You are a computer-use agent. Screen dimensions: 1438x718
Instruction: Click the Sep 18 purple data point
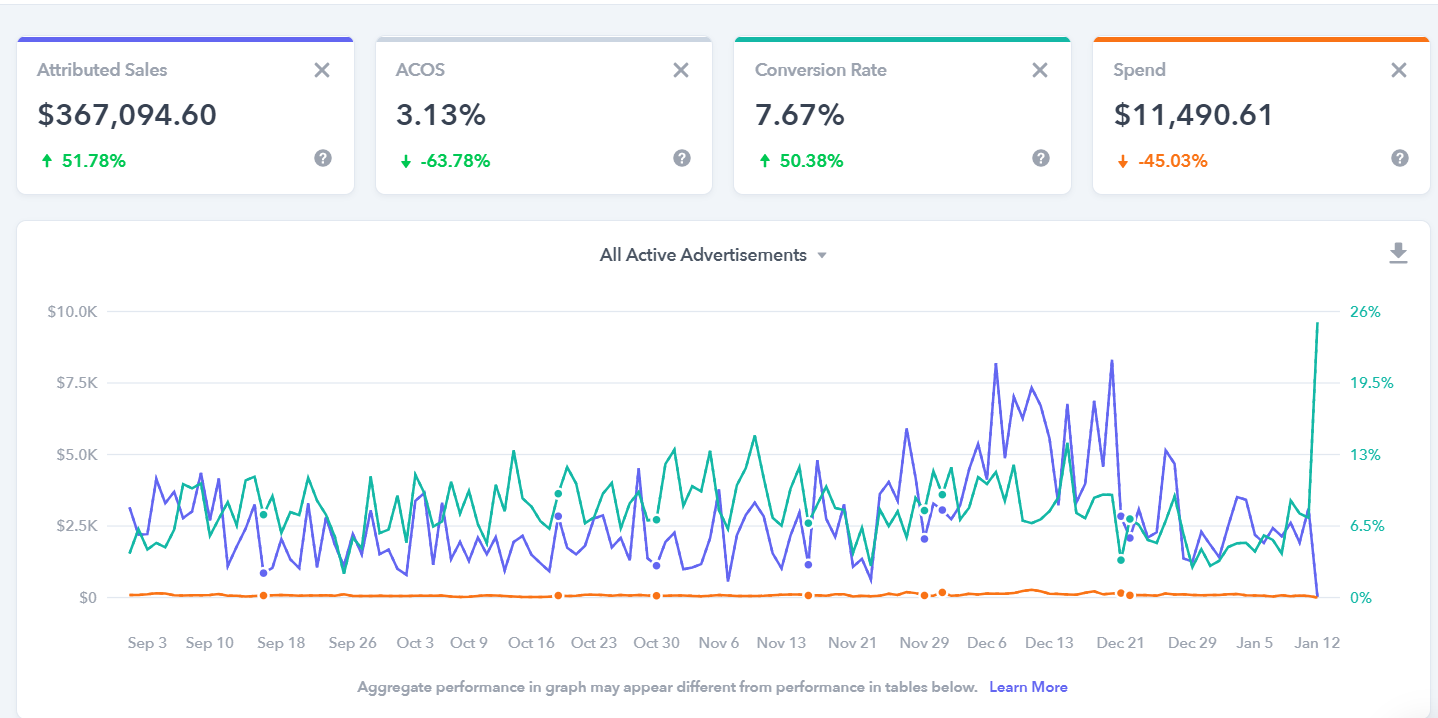point(263,573)
